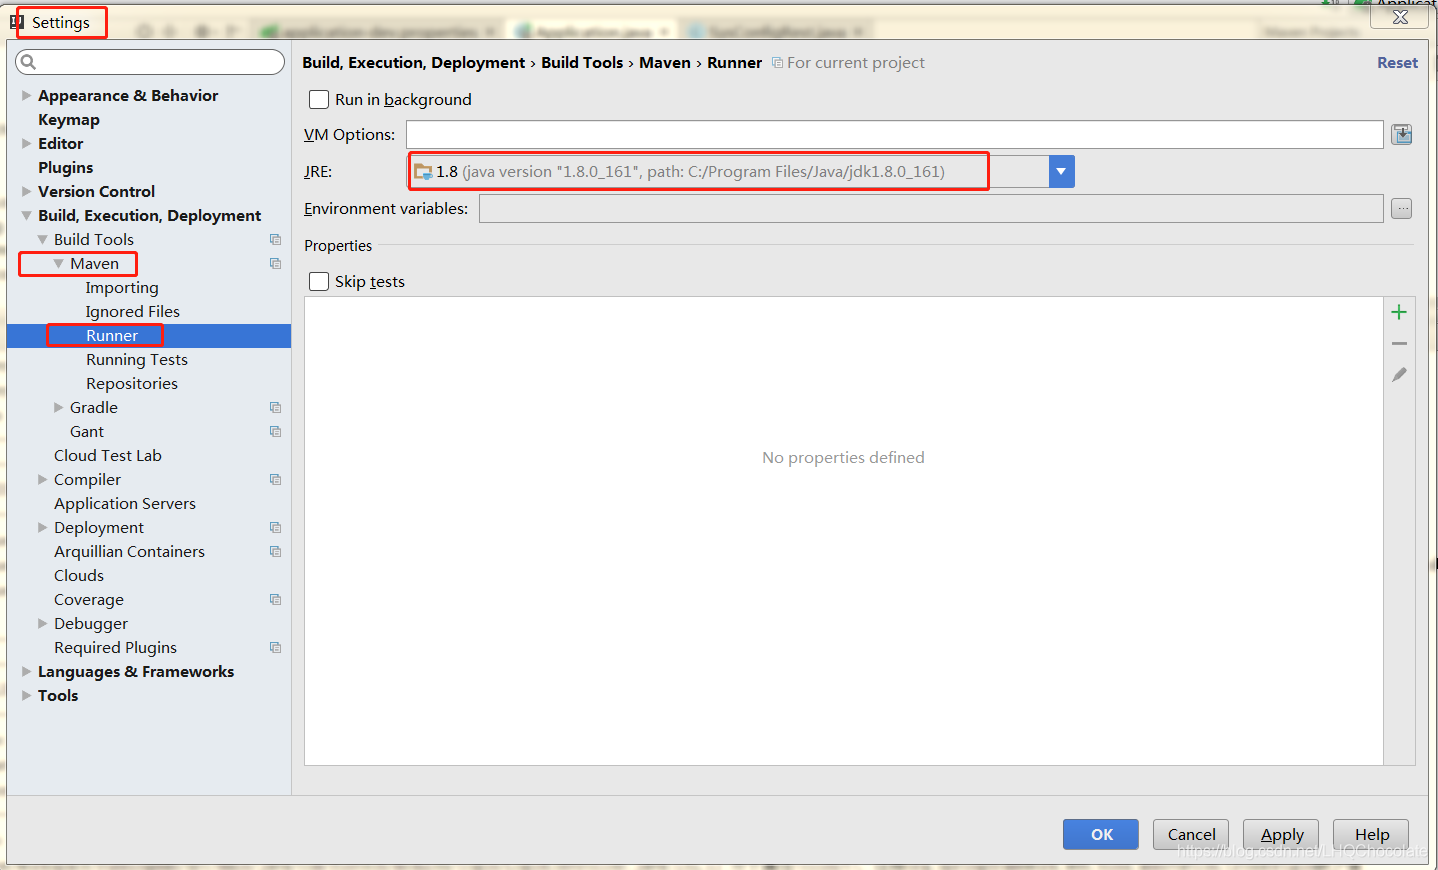Select Importing under Maven
This screenshot has width=1438, height=870.
[122, 288]
